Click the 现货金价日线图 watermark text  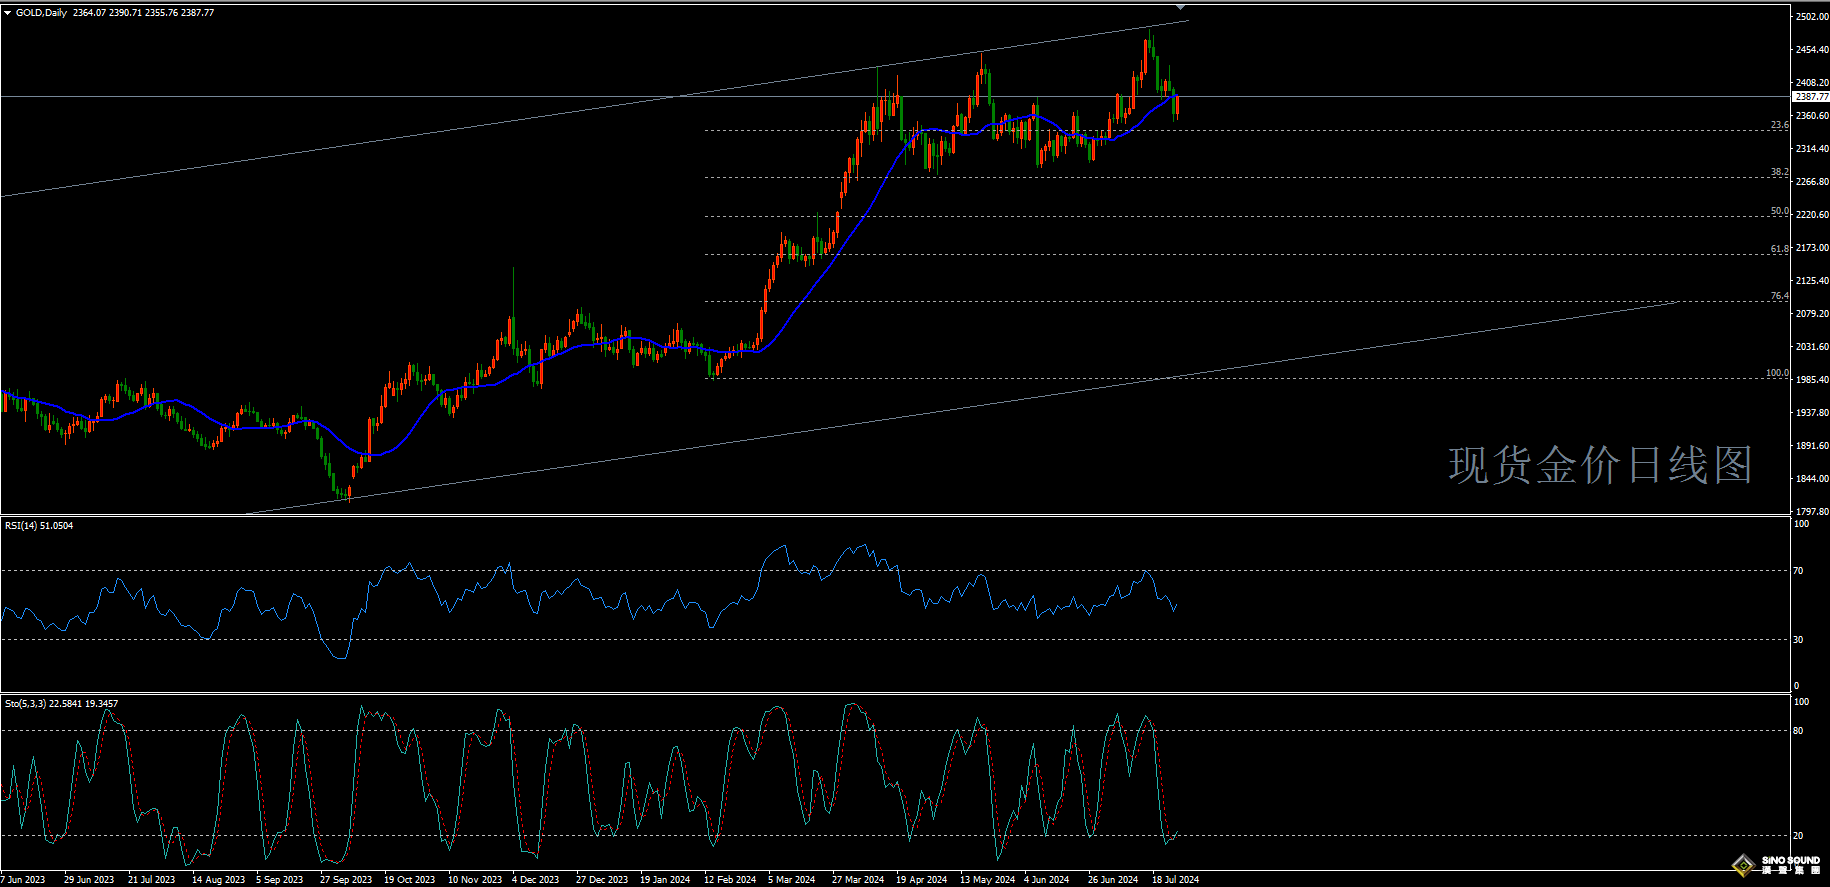click(1600, 466)
